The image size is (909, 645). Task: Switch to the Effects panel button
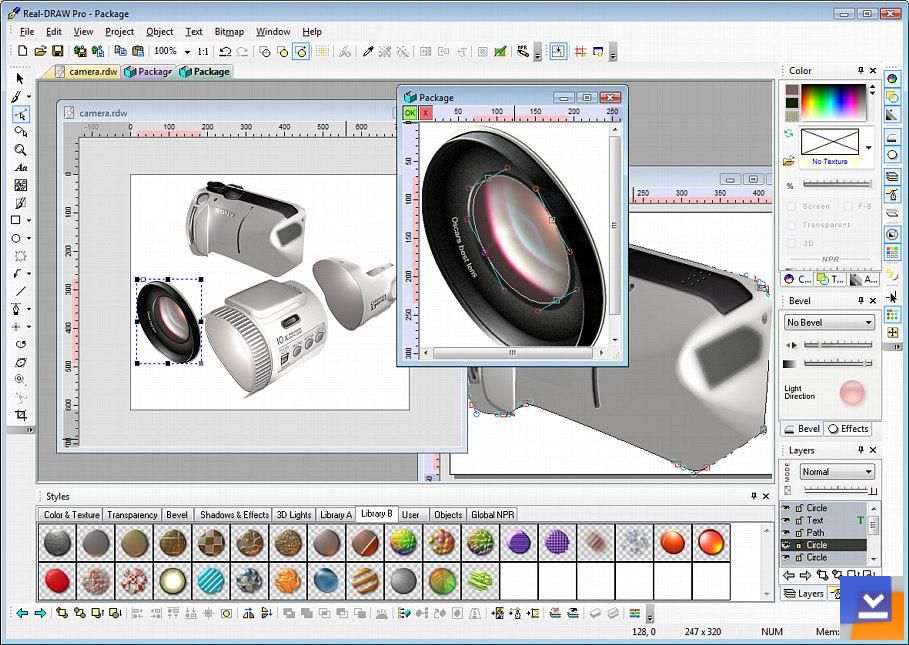click(847, 429)
